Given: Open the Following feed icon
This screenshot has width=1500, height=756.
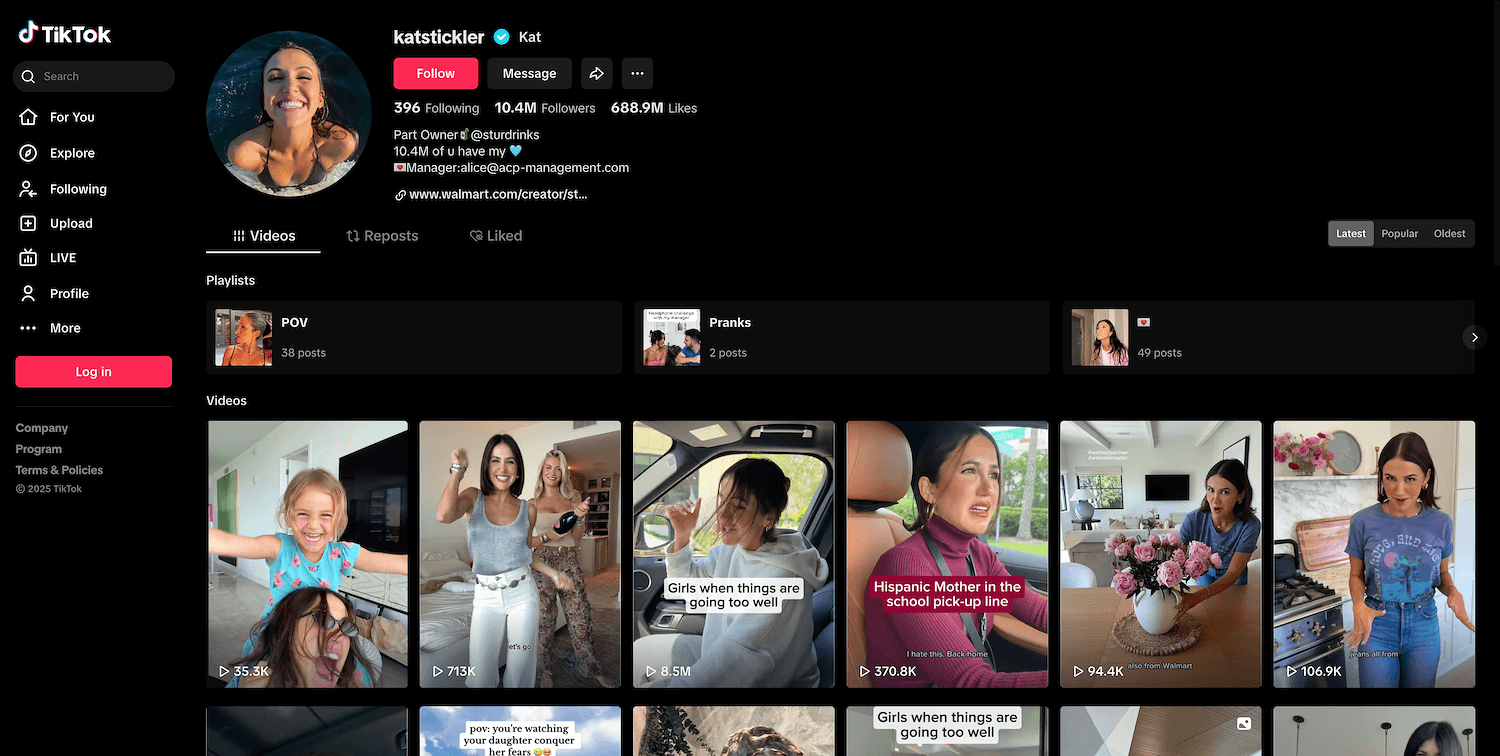Looking at the screenshot, I should 29,189.
